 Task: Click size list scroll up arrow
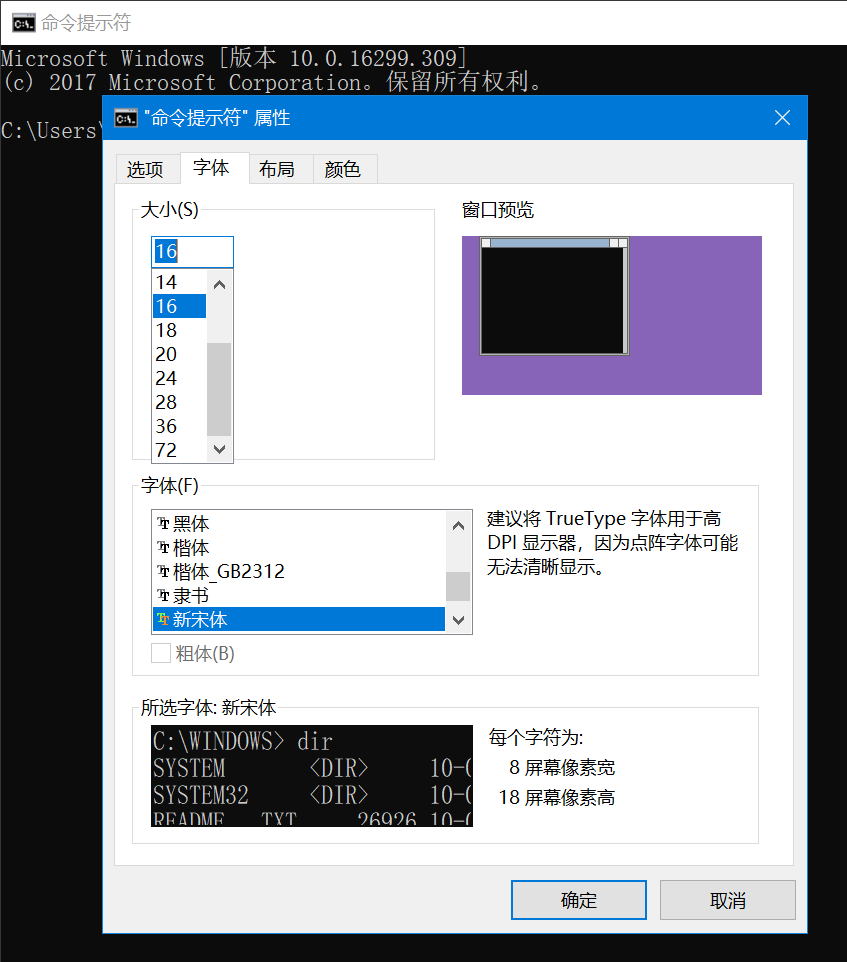[x=220, y=285]
